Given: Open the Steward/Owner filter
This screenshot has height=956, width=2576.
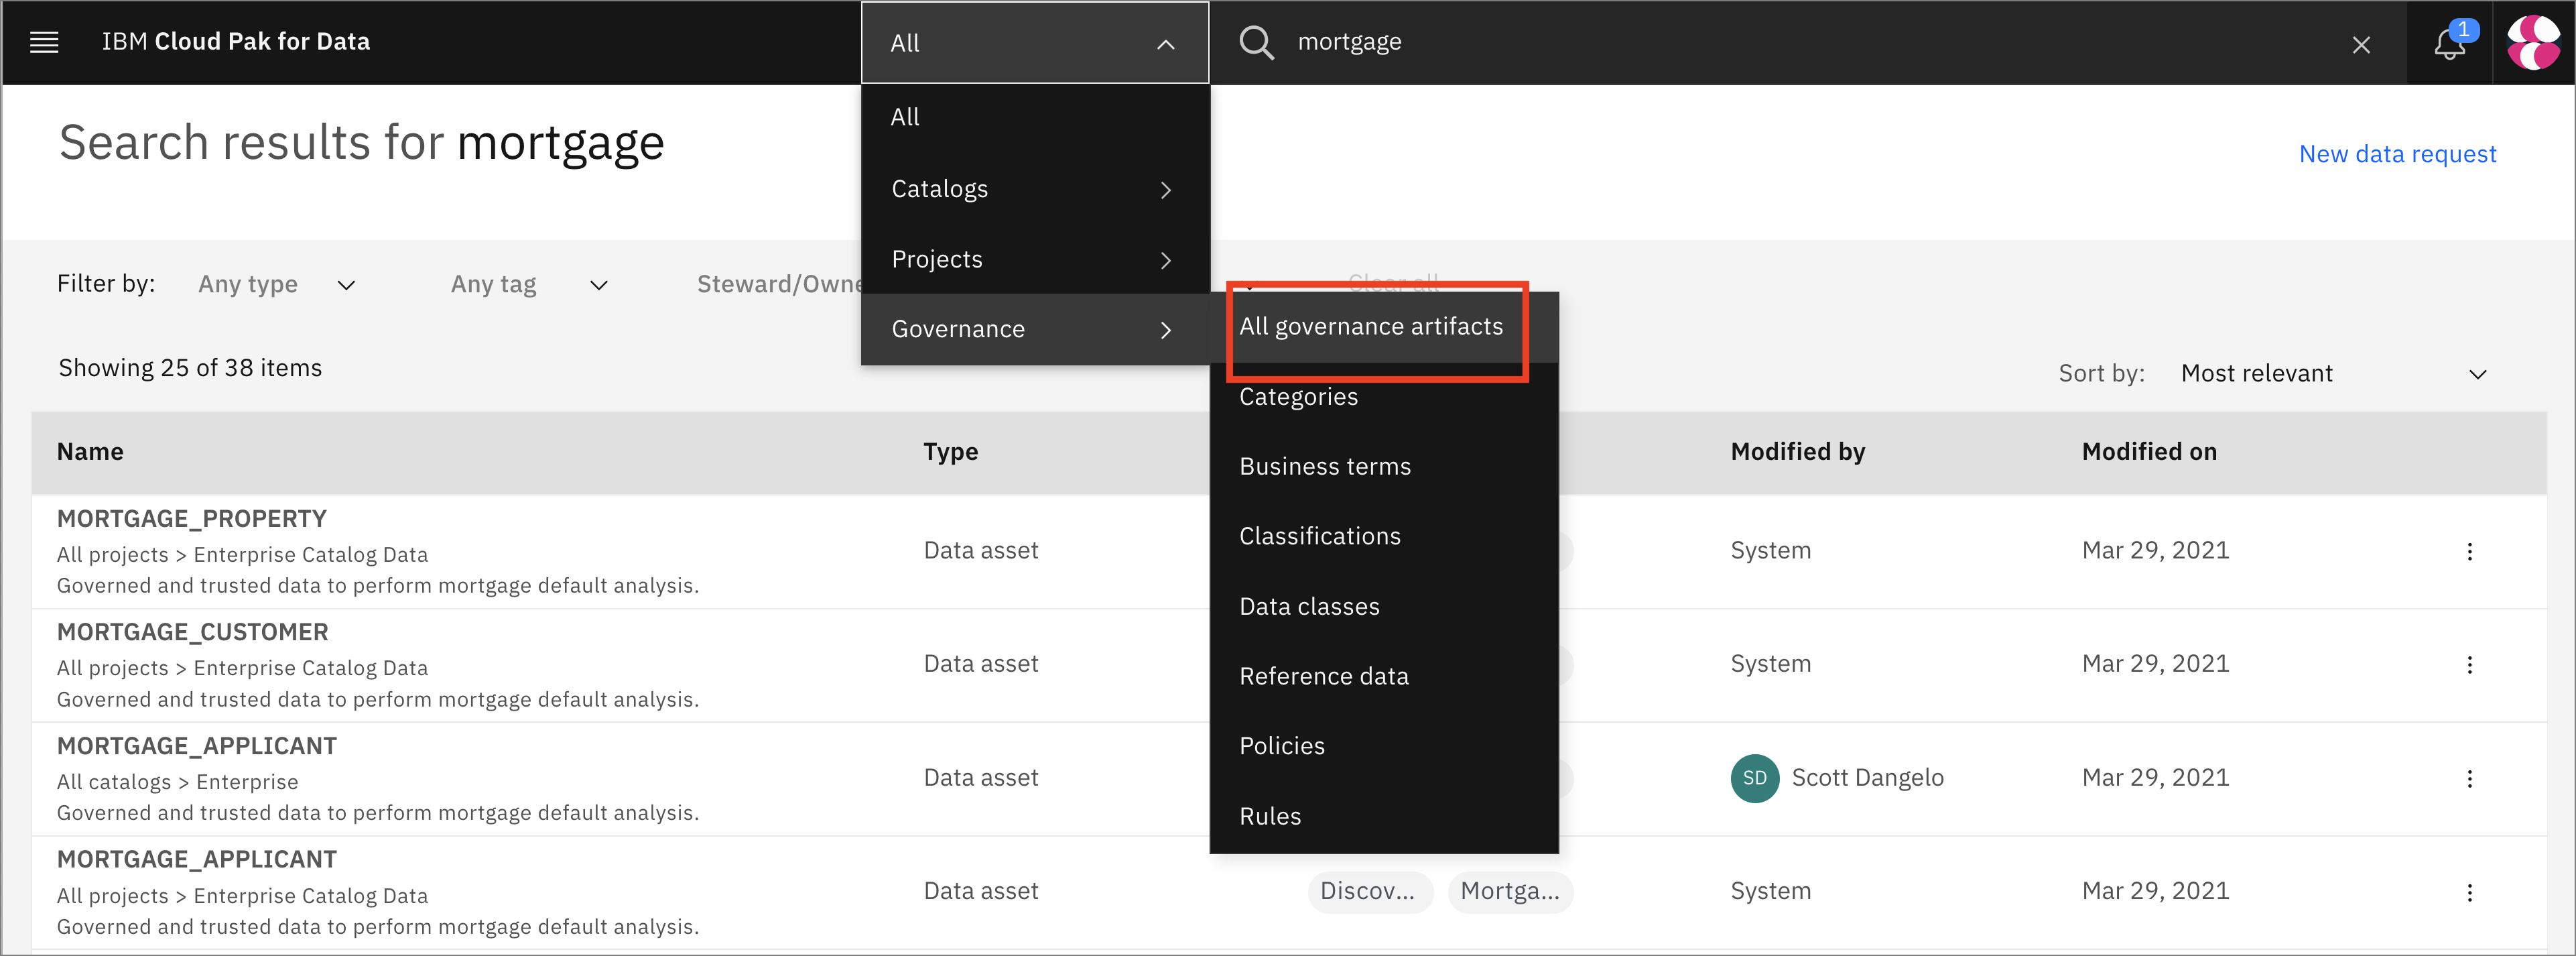Looking at the screenshot, I should click(778, 285).
